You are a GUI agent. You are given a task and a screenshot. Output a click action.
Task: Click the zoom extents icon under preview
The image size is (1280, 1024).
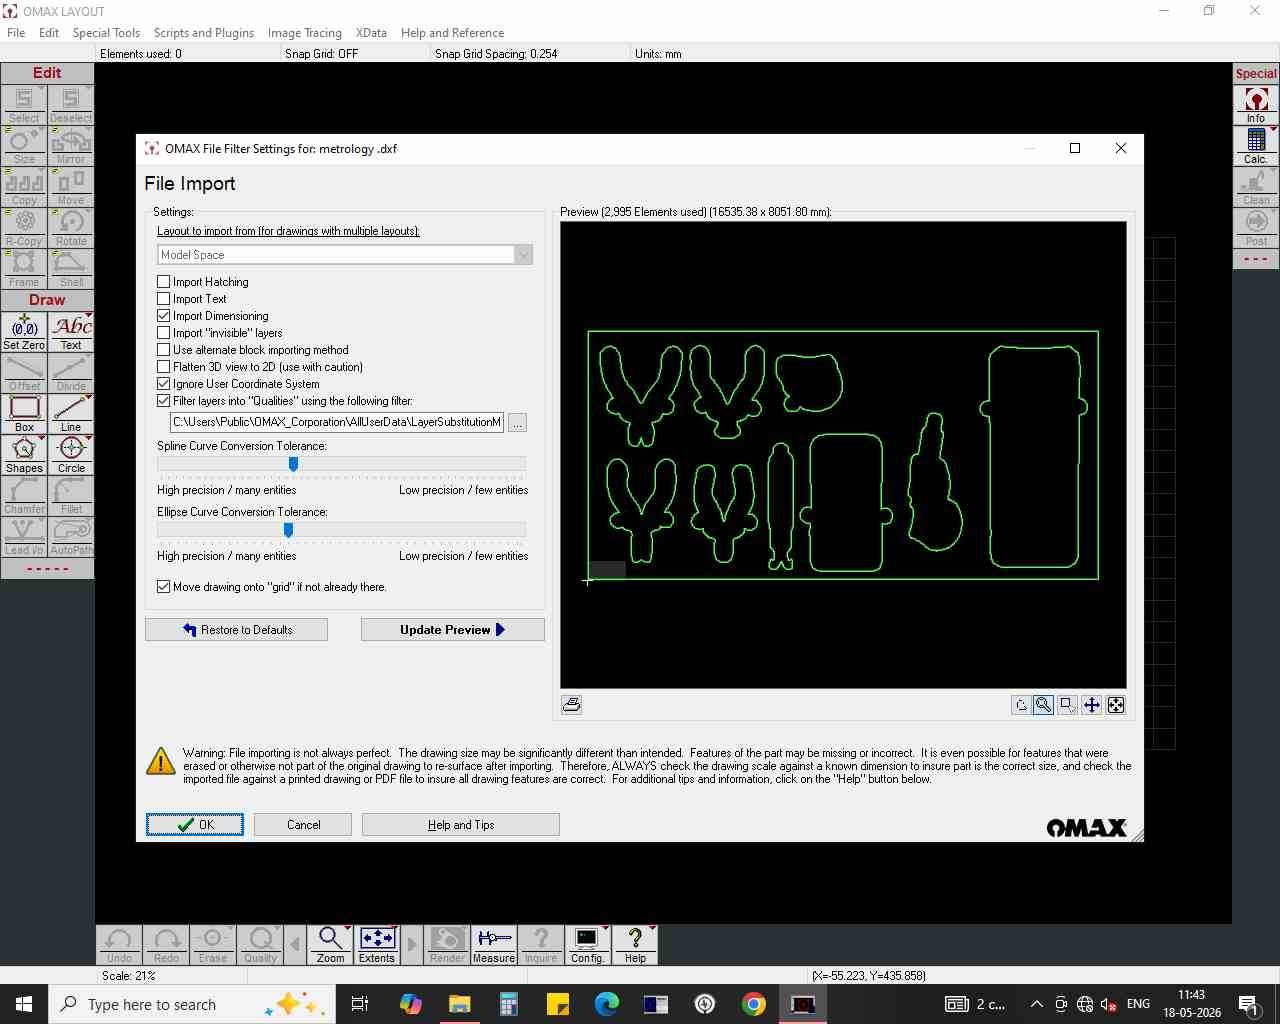1116,705
